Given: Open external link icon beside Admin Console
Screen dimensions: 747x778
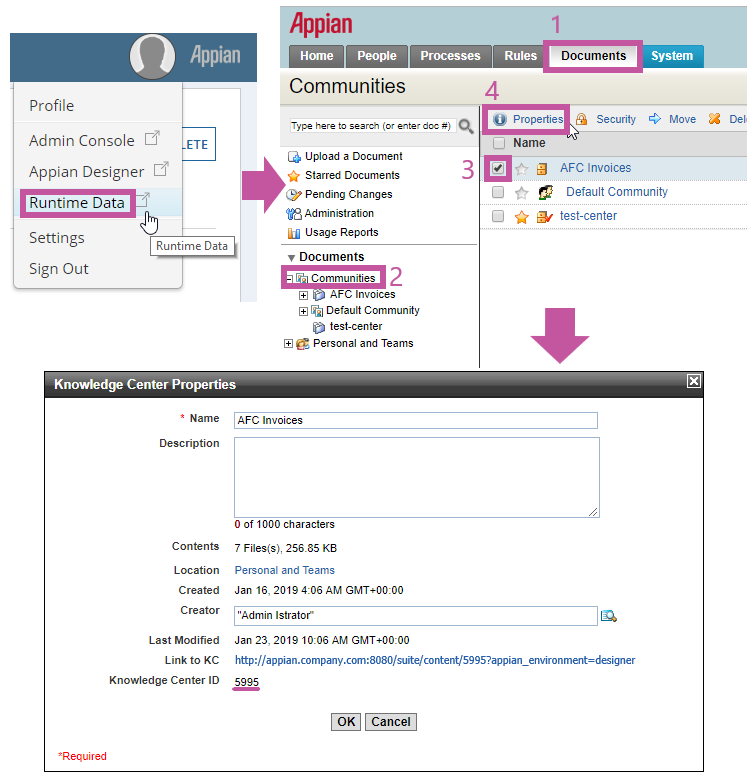Looking at the screenshot, I should (x=152, y=138).
